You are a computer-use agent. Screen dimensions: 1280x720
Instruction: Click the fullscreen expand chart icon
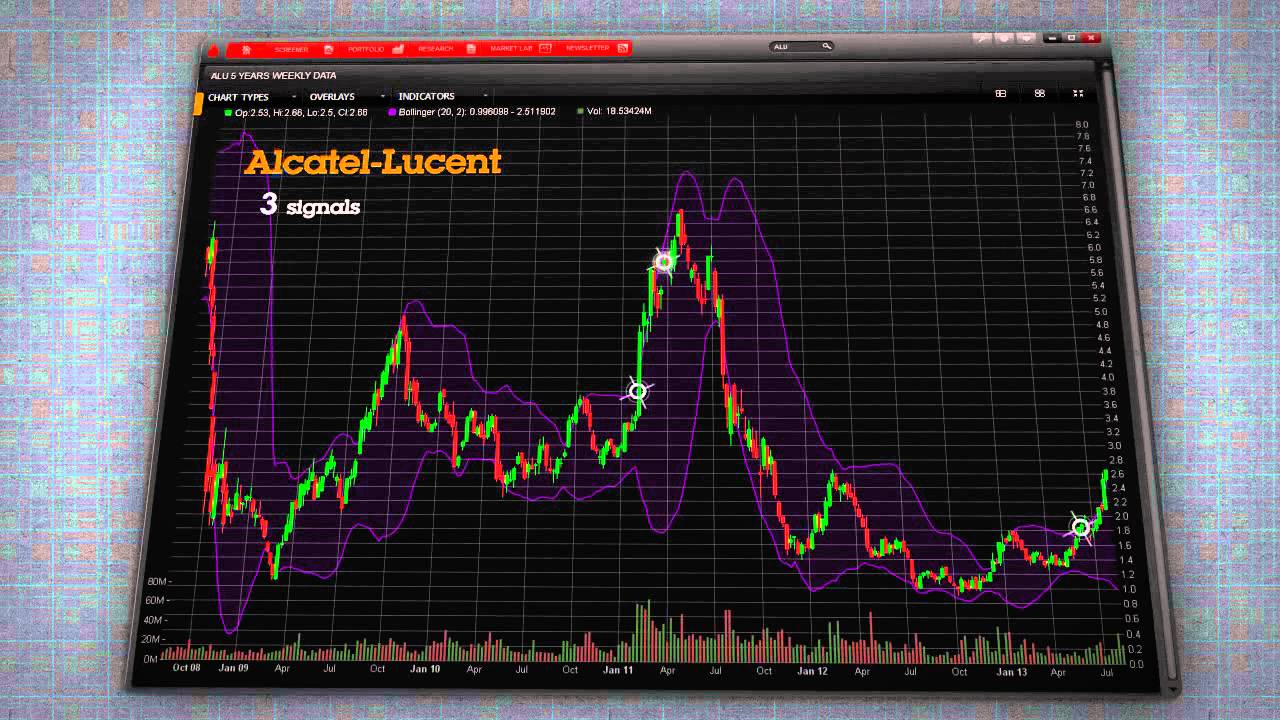click(1078, 93)
